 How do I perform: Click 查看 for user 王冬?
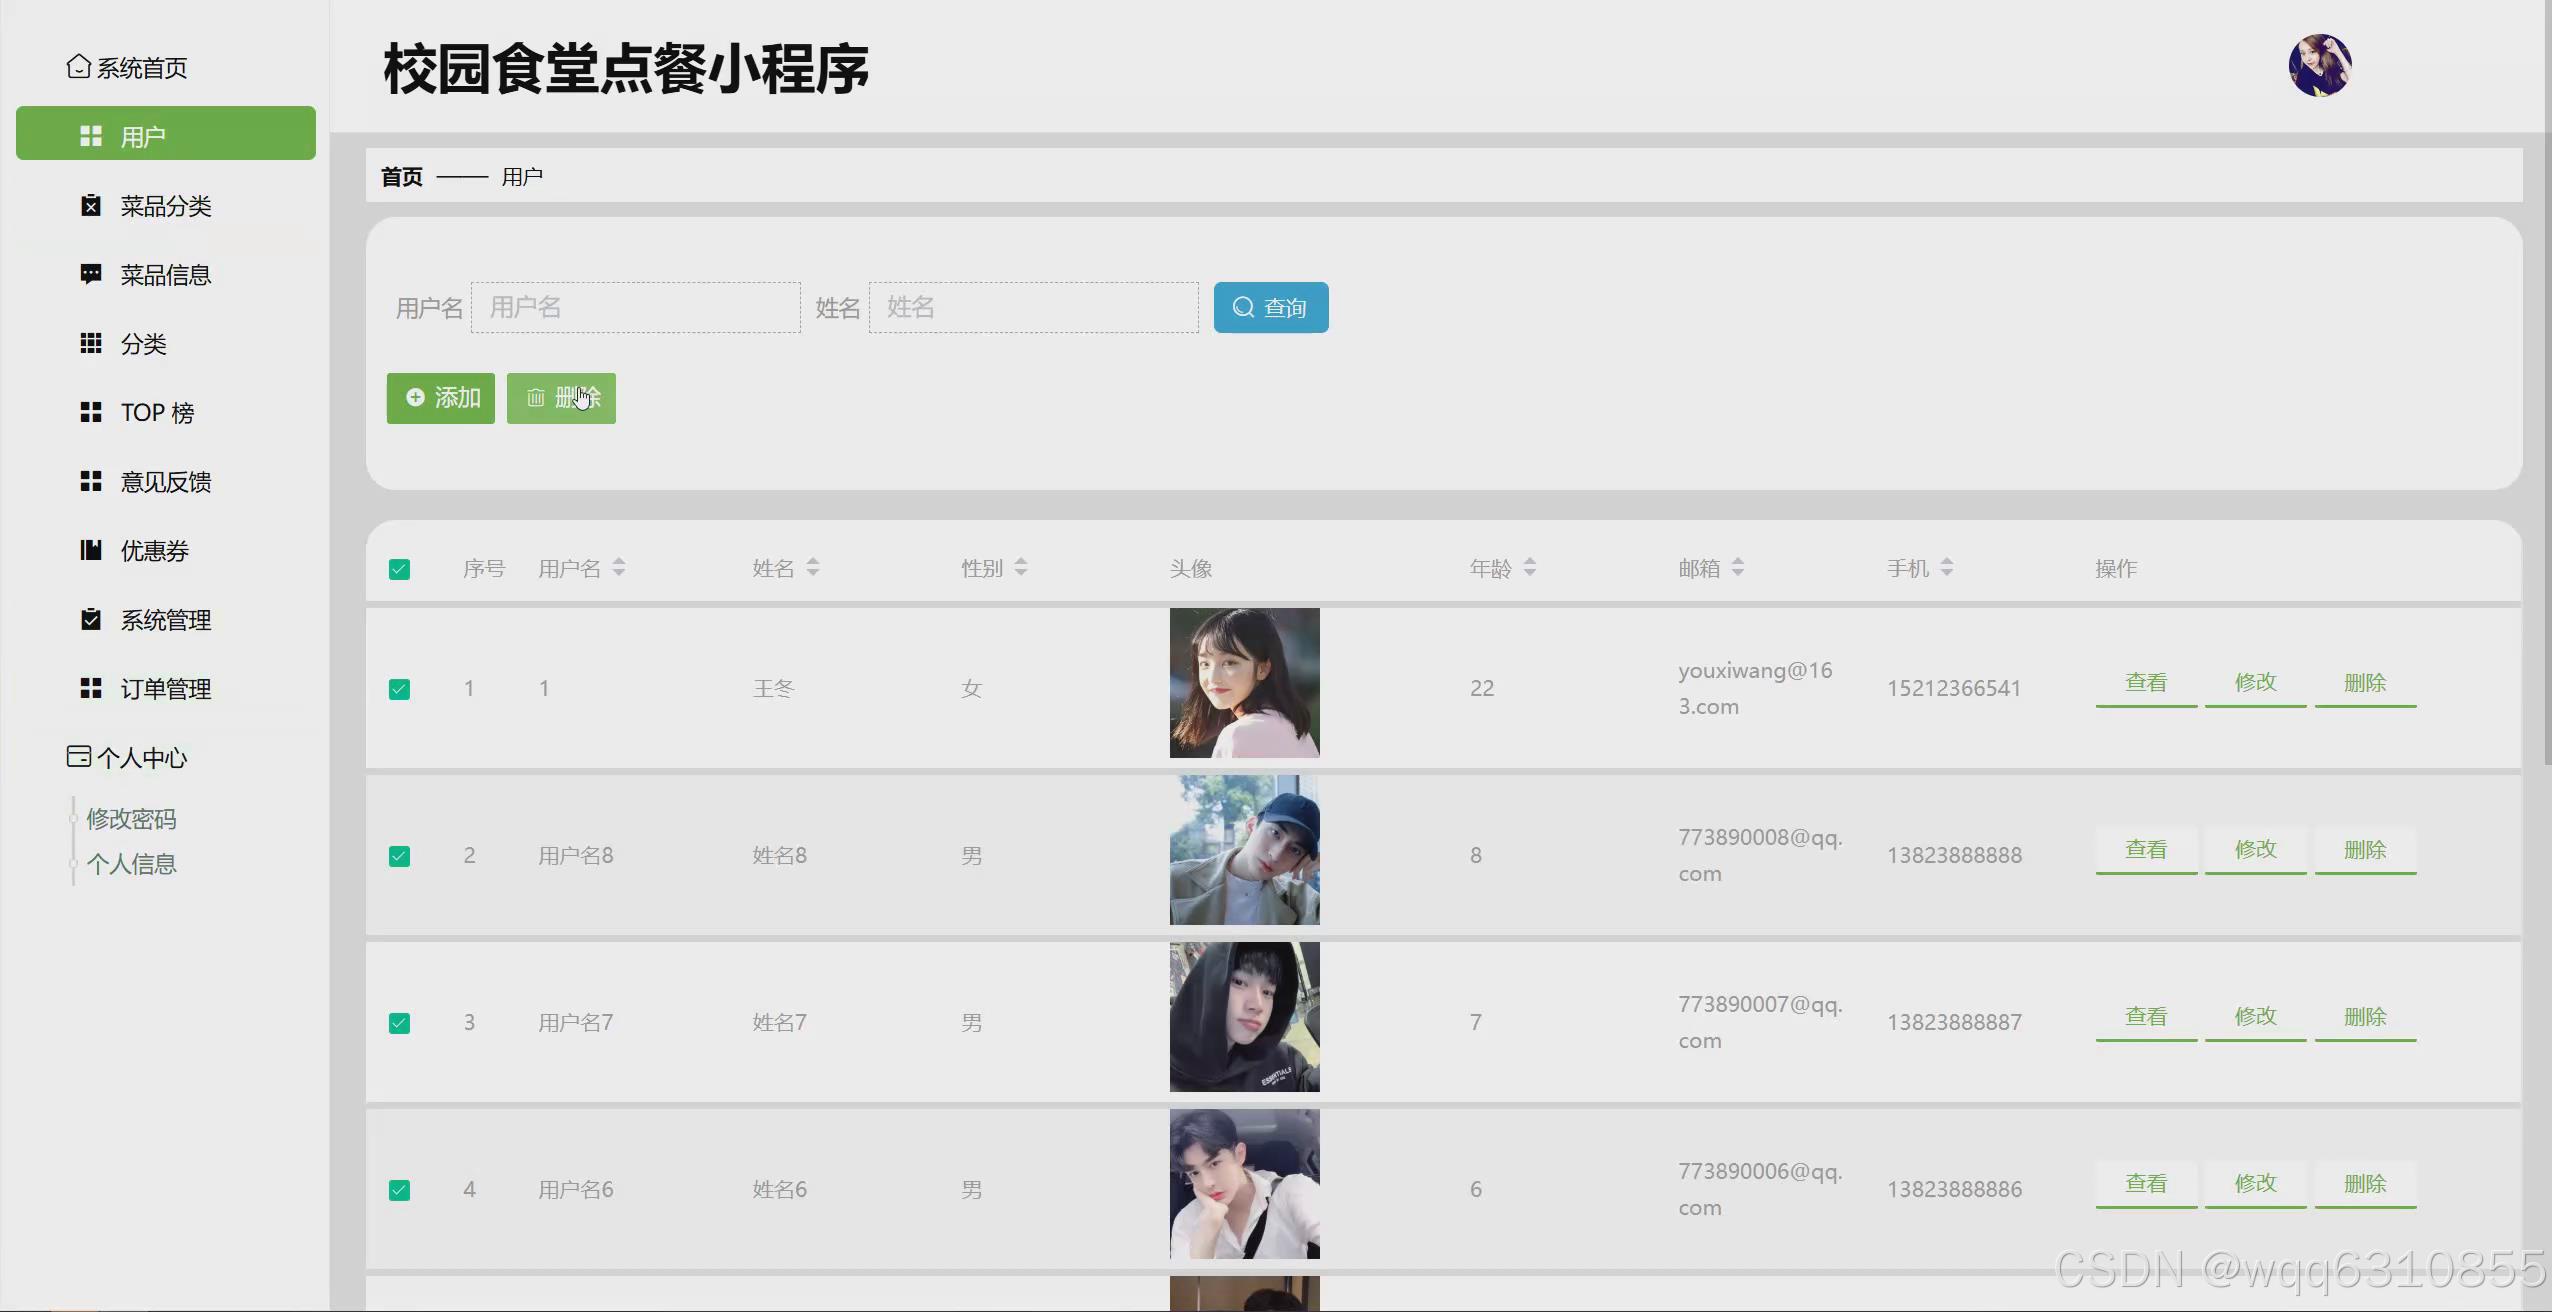[2146, 683]
